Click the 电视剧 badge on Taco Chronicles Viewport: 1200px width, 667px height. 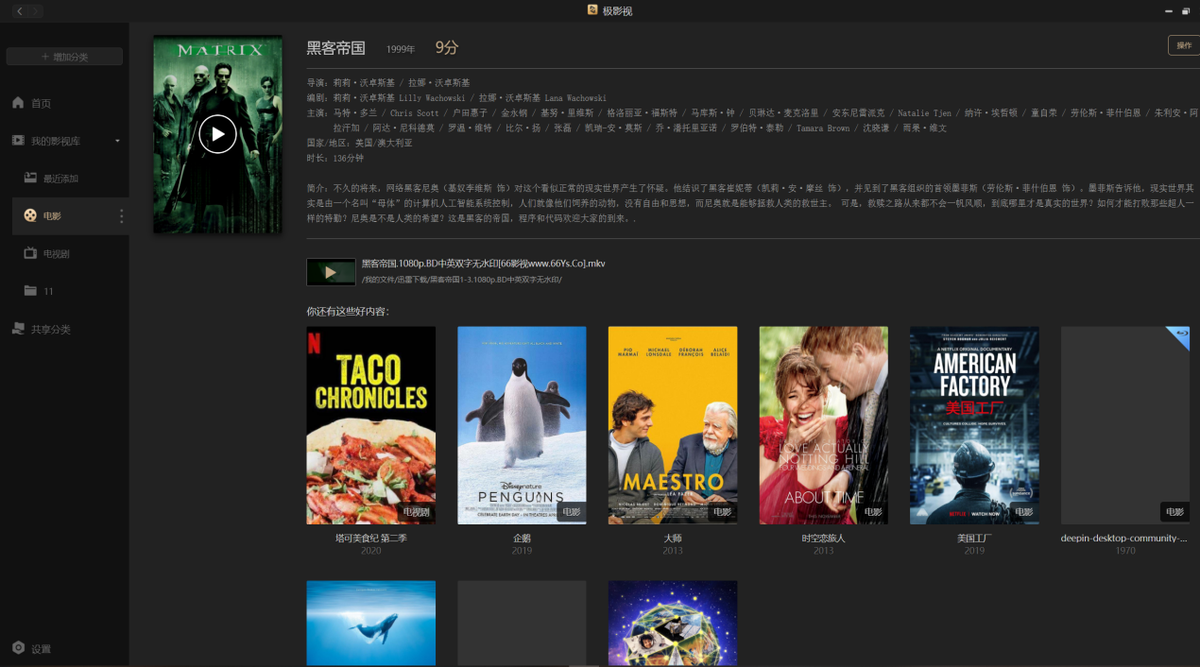(x=416, y=512)
